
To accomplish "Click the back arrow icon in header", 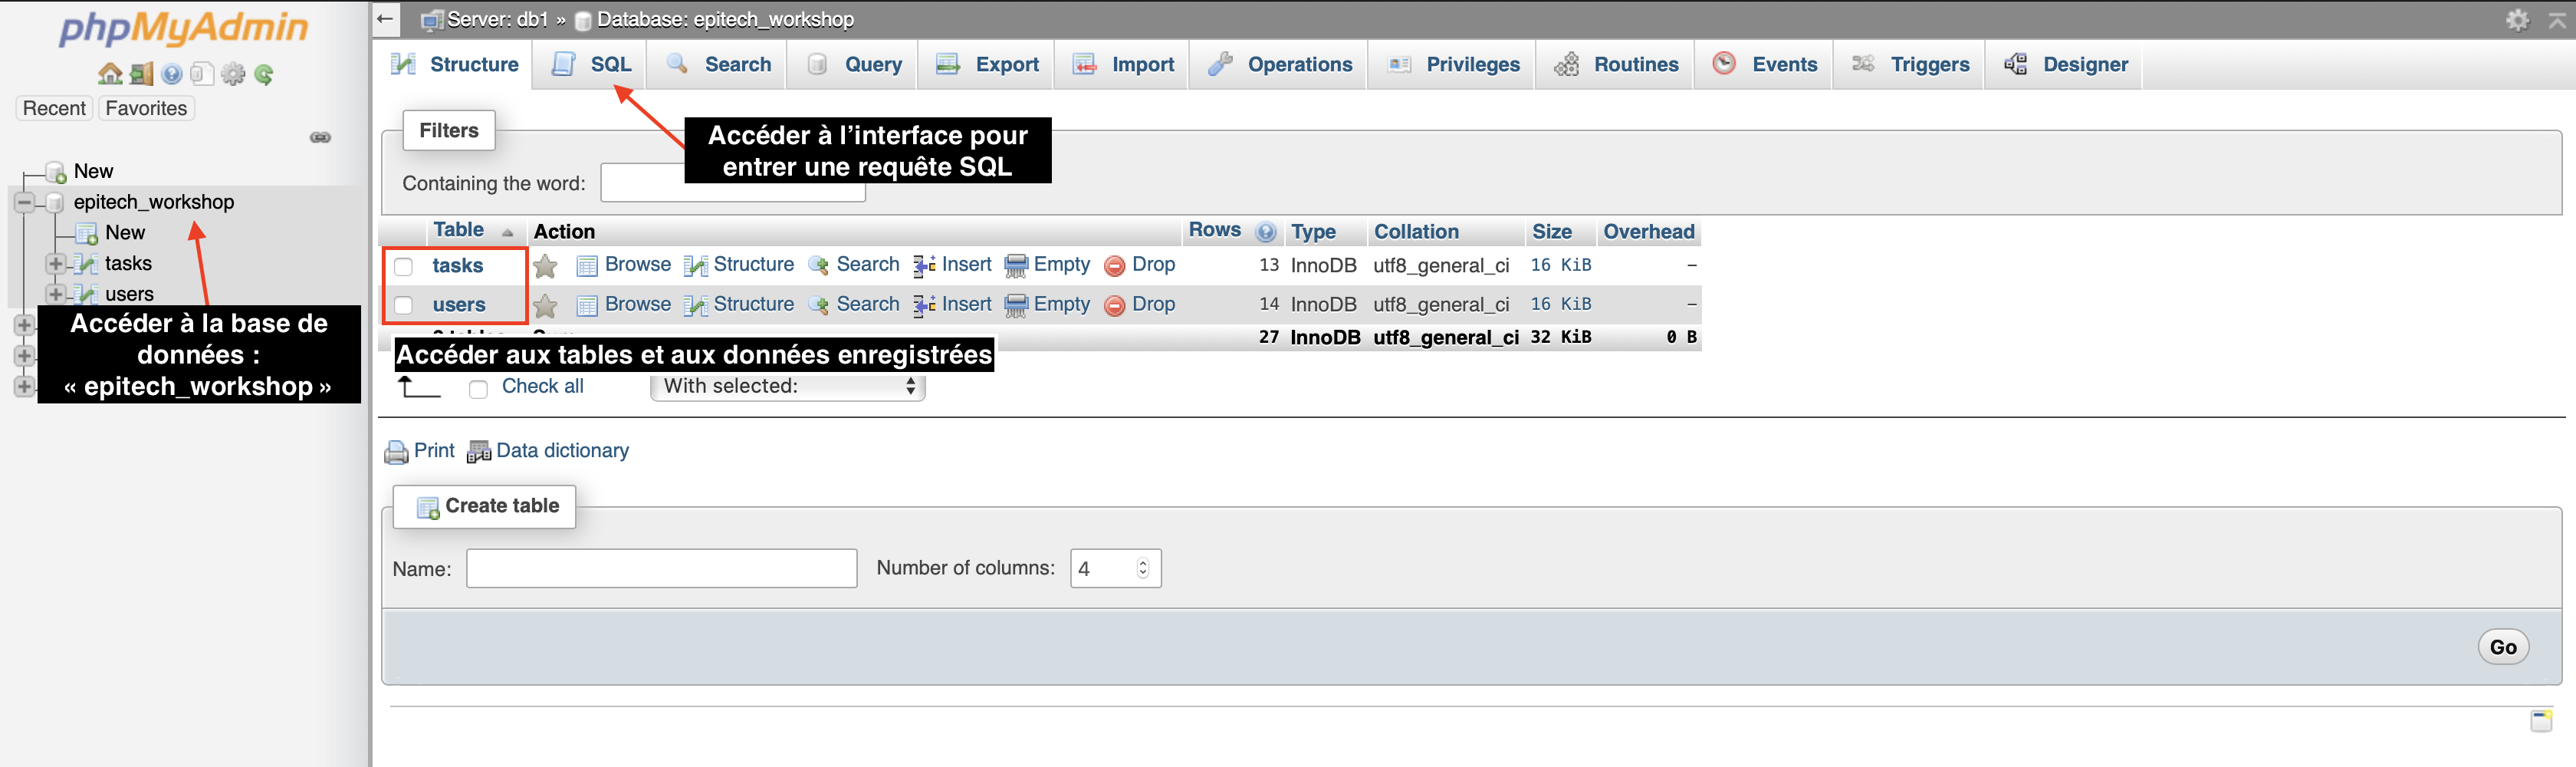I will [x=386, y=19].
